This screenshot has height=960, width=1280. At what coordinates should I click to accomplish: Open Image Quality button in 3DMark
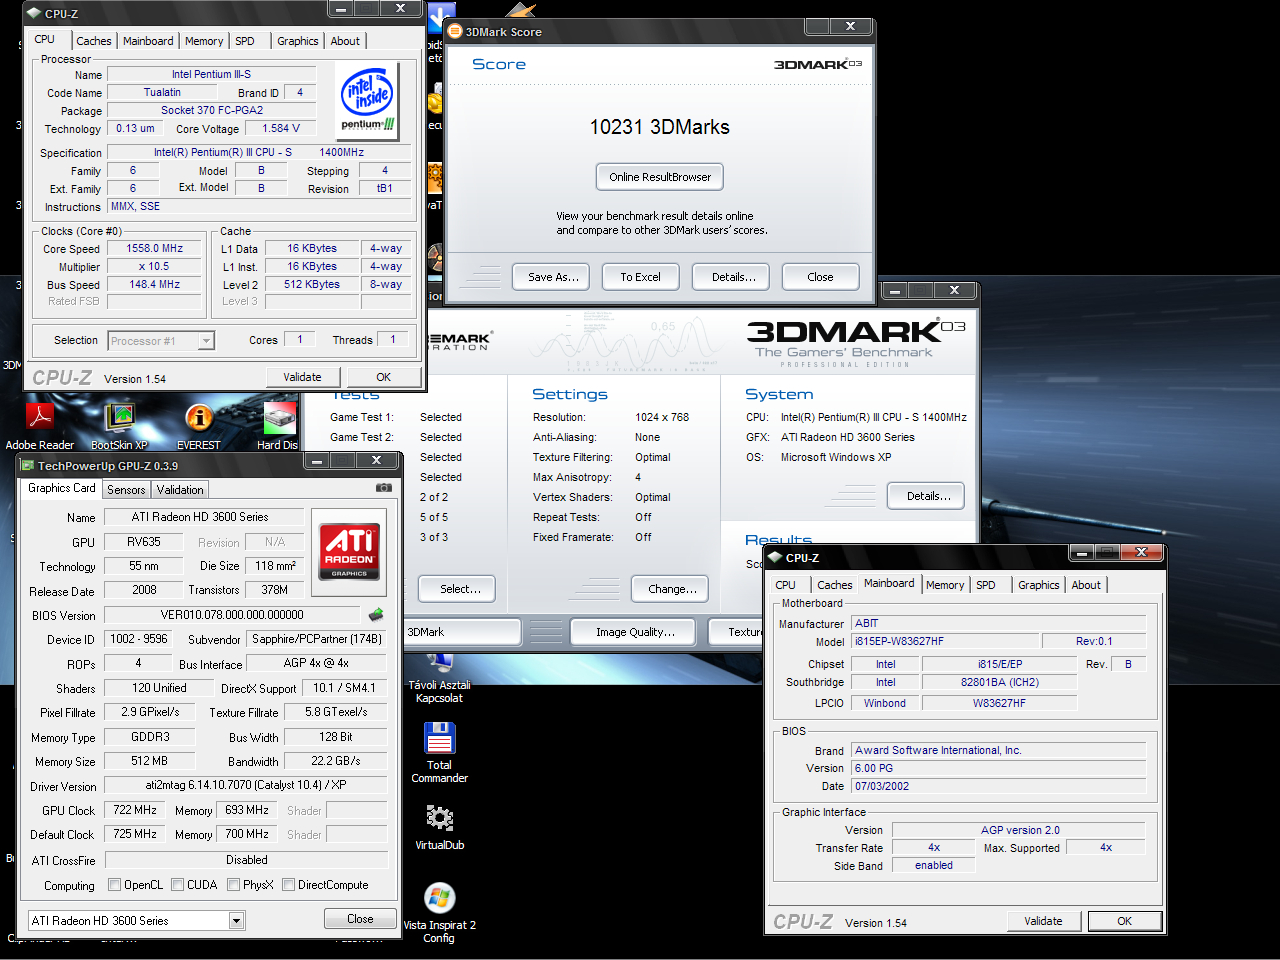635,632
